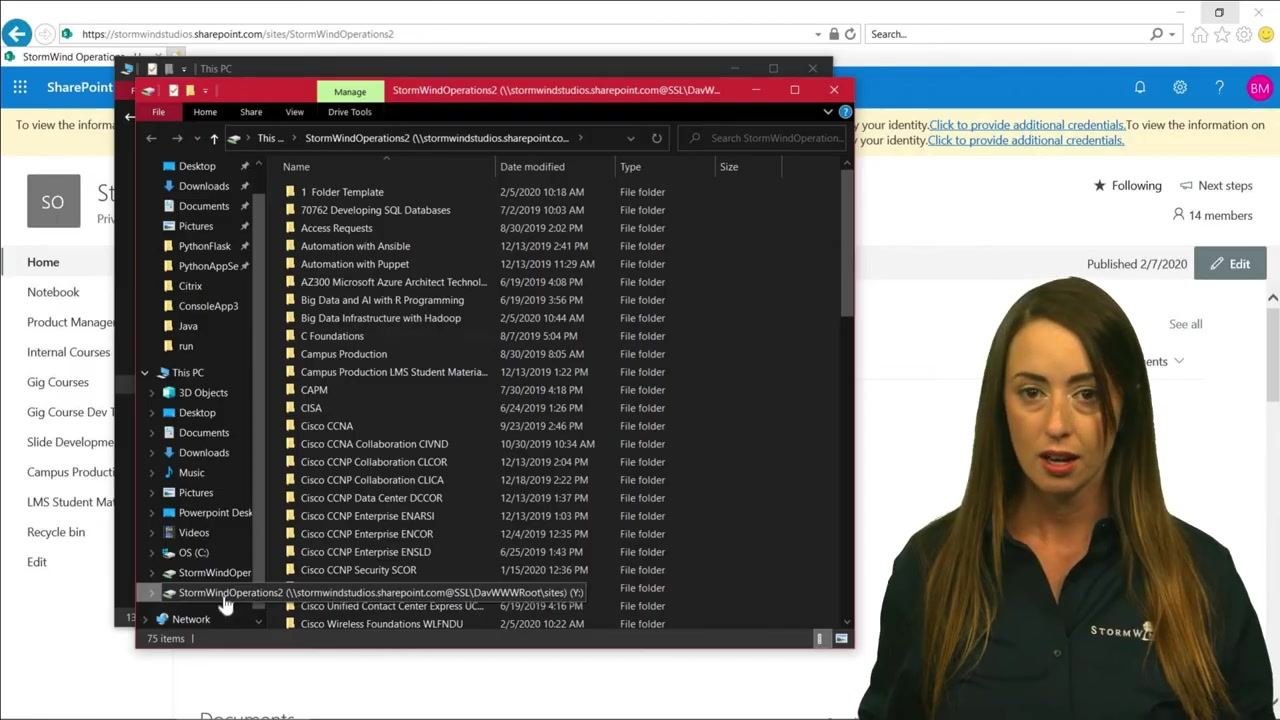1280x720 pixels.
Task: Open the SharePoint help question mark
Action: point(1219,87)
